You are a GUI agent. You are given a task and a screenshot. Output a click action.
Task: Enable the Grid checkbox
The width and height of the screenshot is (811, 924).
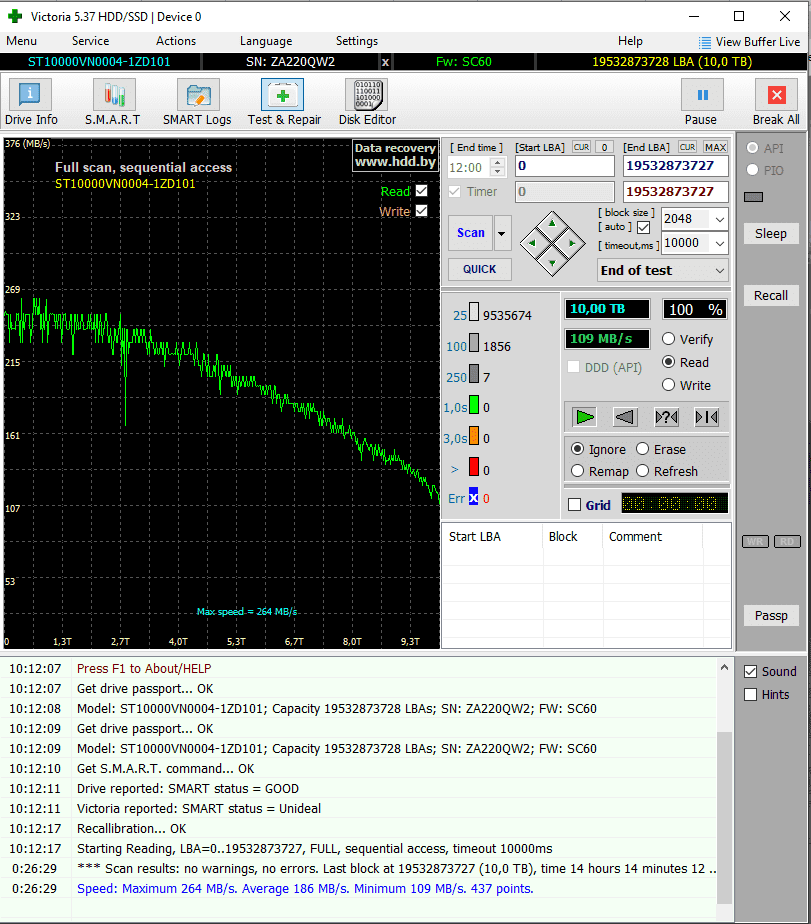click(574, 505)
